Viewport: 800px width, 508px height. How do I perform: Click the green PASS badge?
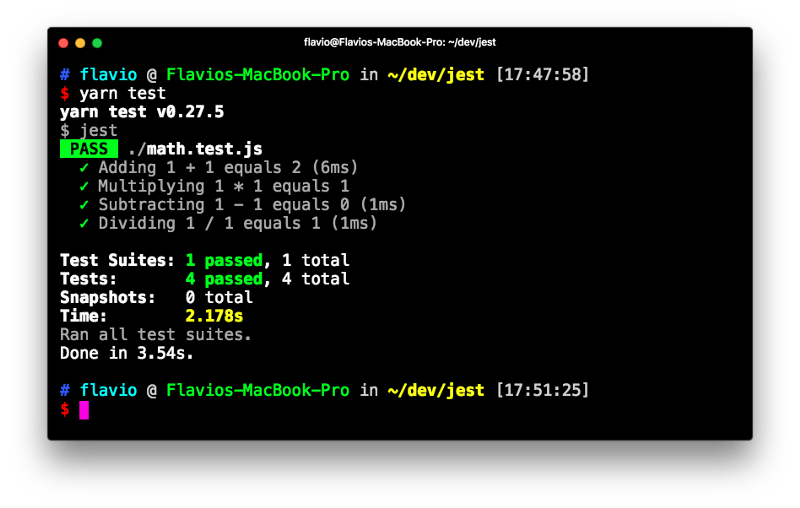tap(89, 149)
